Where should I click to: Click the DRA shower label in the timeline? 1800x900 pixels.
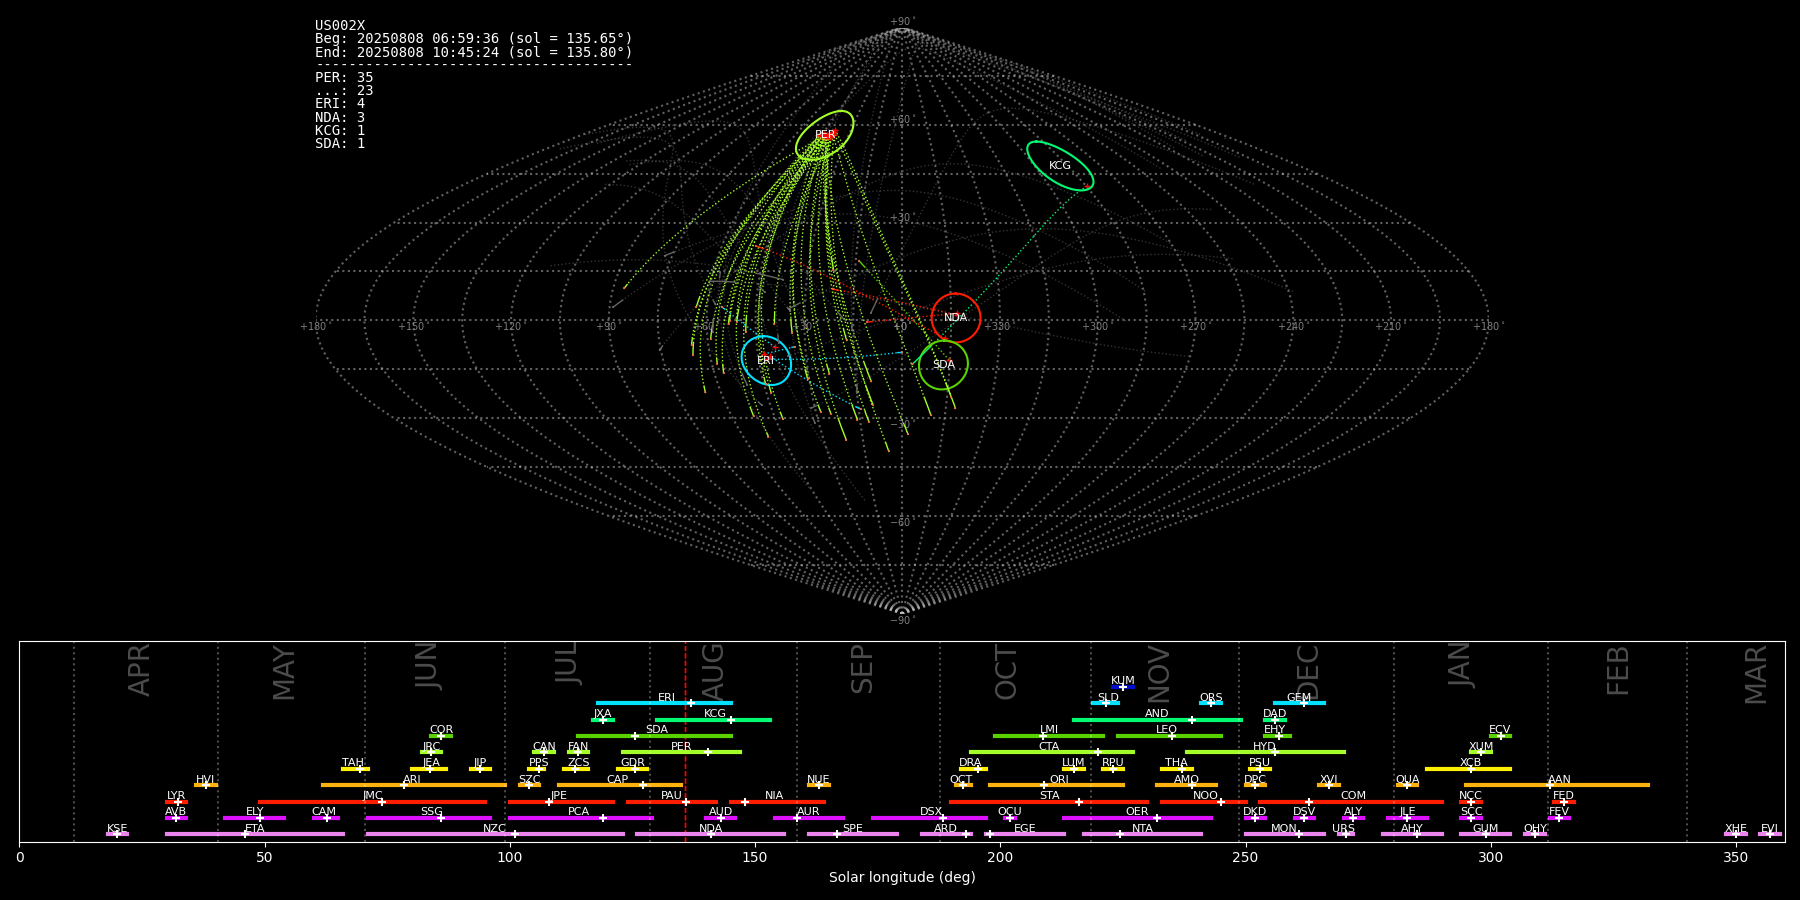click(970, 763)
